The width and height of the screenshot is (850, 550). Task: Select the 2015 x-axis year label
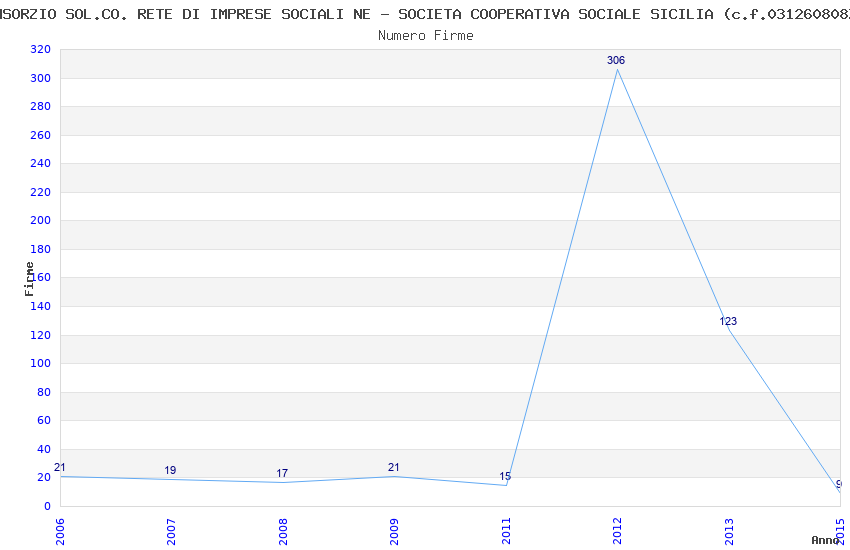pyautogui.click(x=841, y=532)
